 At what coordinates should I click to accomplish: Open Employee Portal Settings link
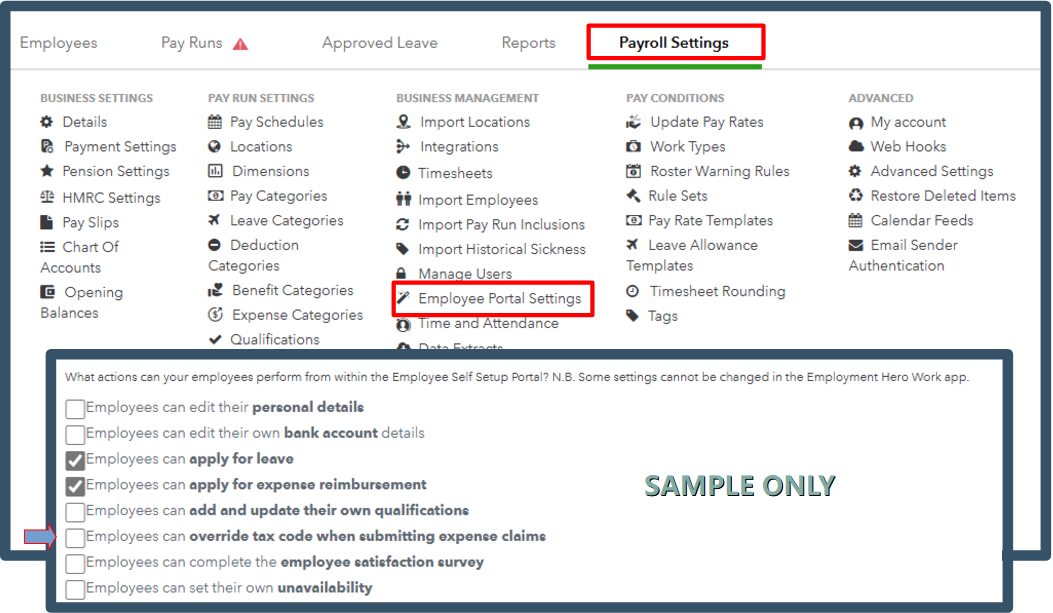(x=499, y=299)
